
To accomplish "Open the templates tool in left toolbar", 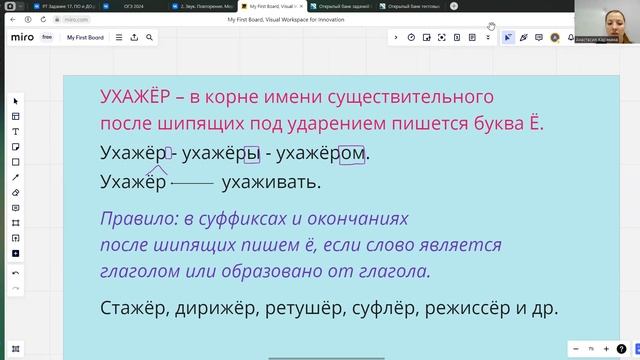I will point(16,117).
